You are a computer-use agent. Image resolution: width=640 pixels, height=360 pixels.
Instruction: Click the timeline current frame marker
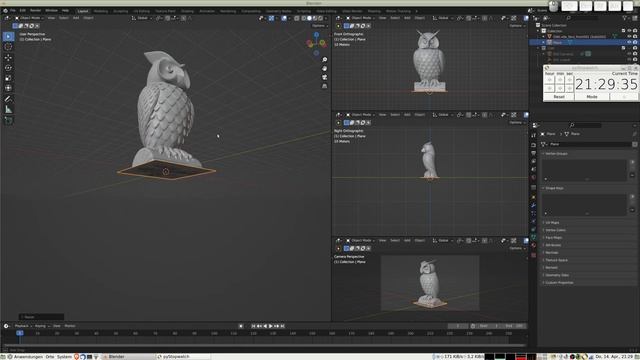(x=20, y=333)
